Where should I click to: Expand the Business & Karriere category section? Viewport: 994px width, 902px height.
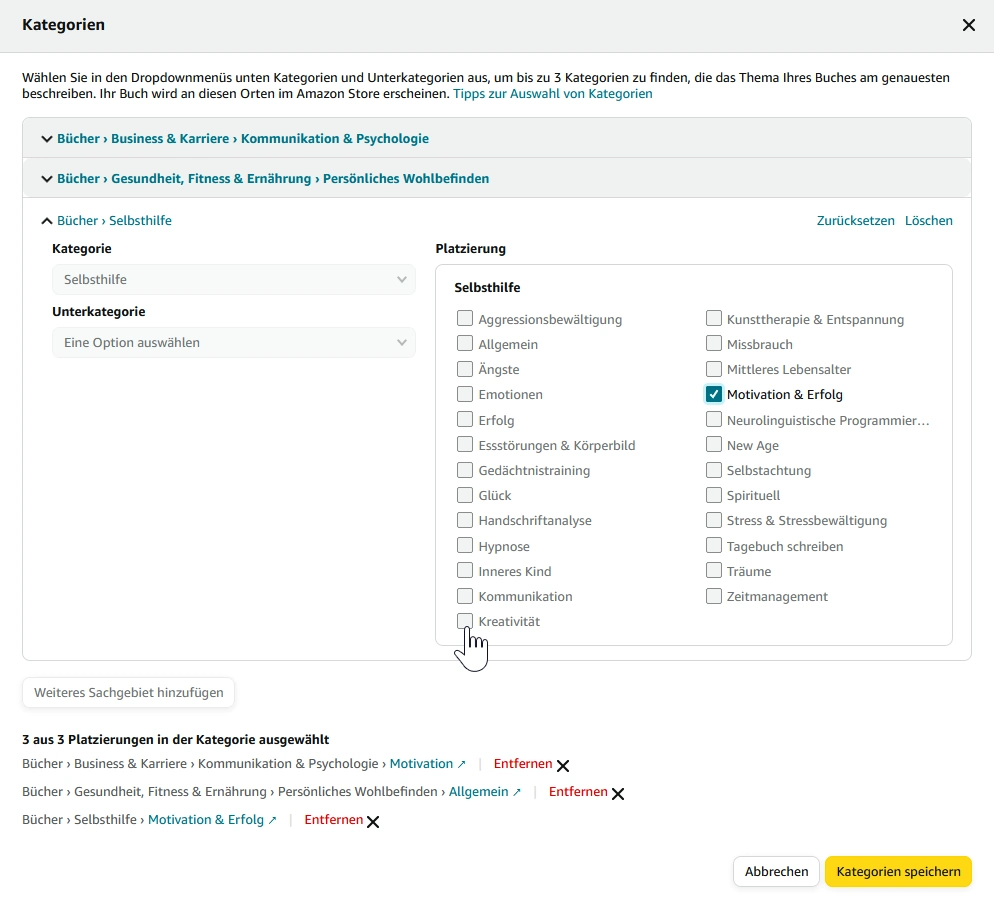pos(47,139)
